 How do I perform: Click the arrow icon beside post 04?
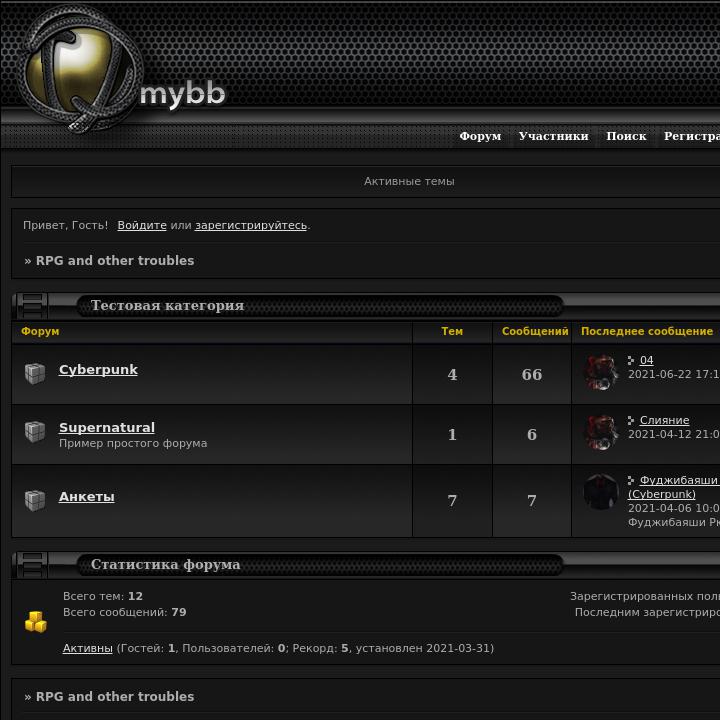(631, 360)
